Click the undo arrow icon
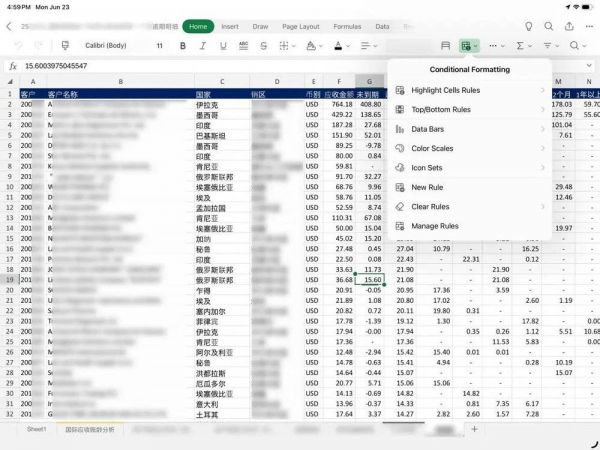600x450 pixels. click(x=17, y=46)
